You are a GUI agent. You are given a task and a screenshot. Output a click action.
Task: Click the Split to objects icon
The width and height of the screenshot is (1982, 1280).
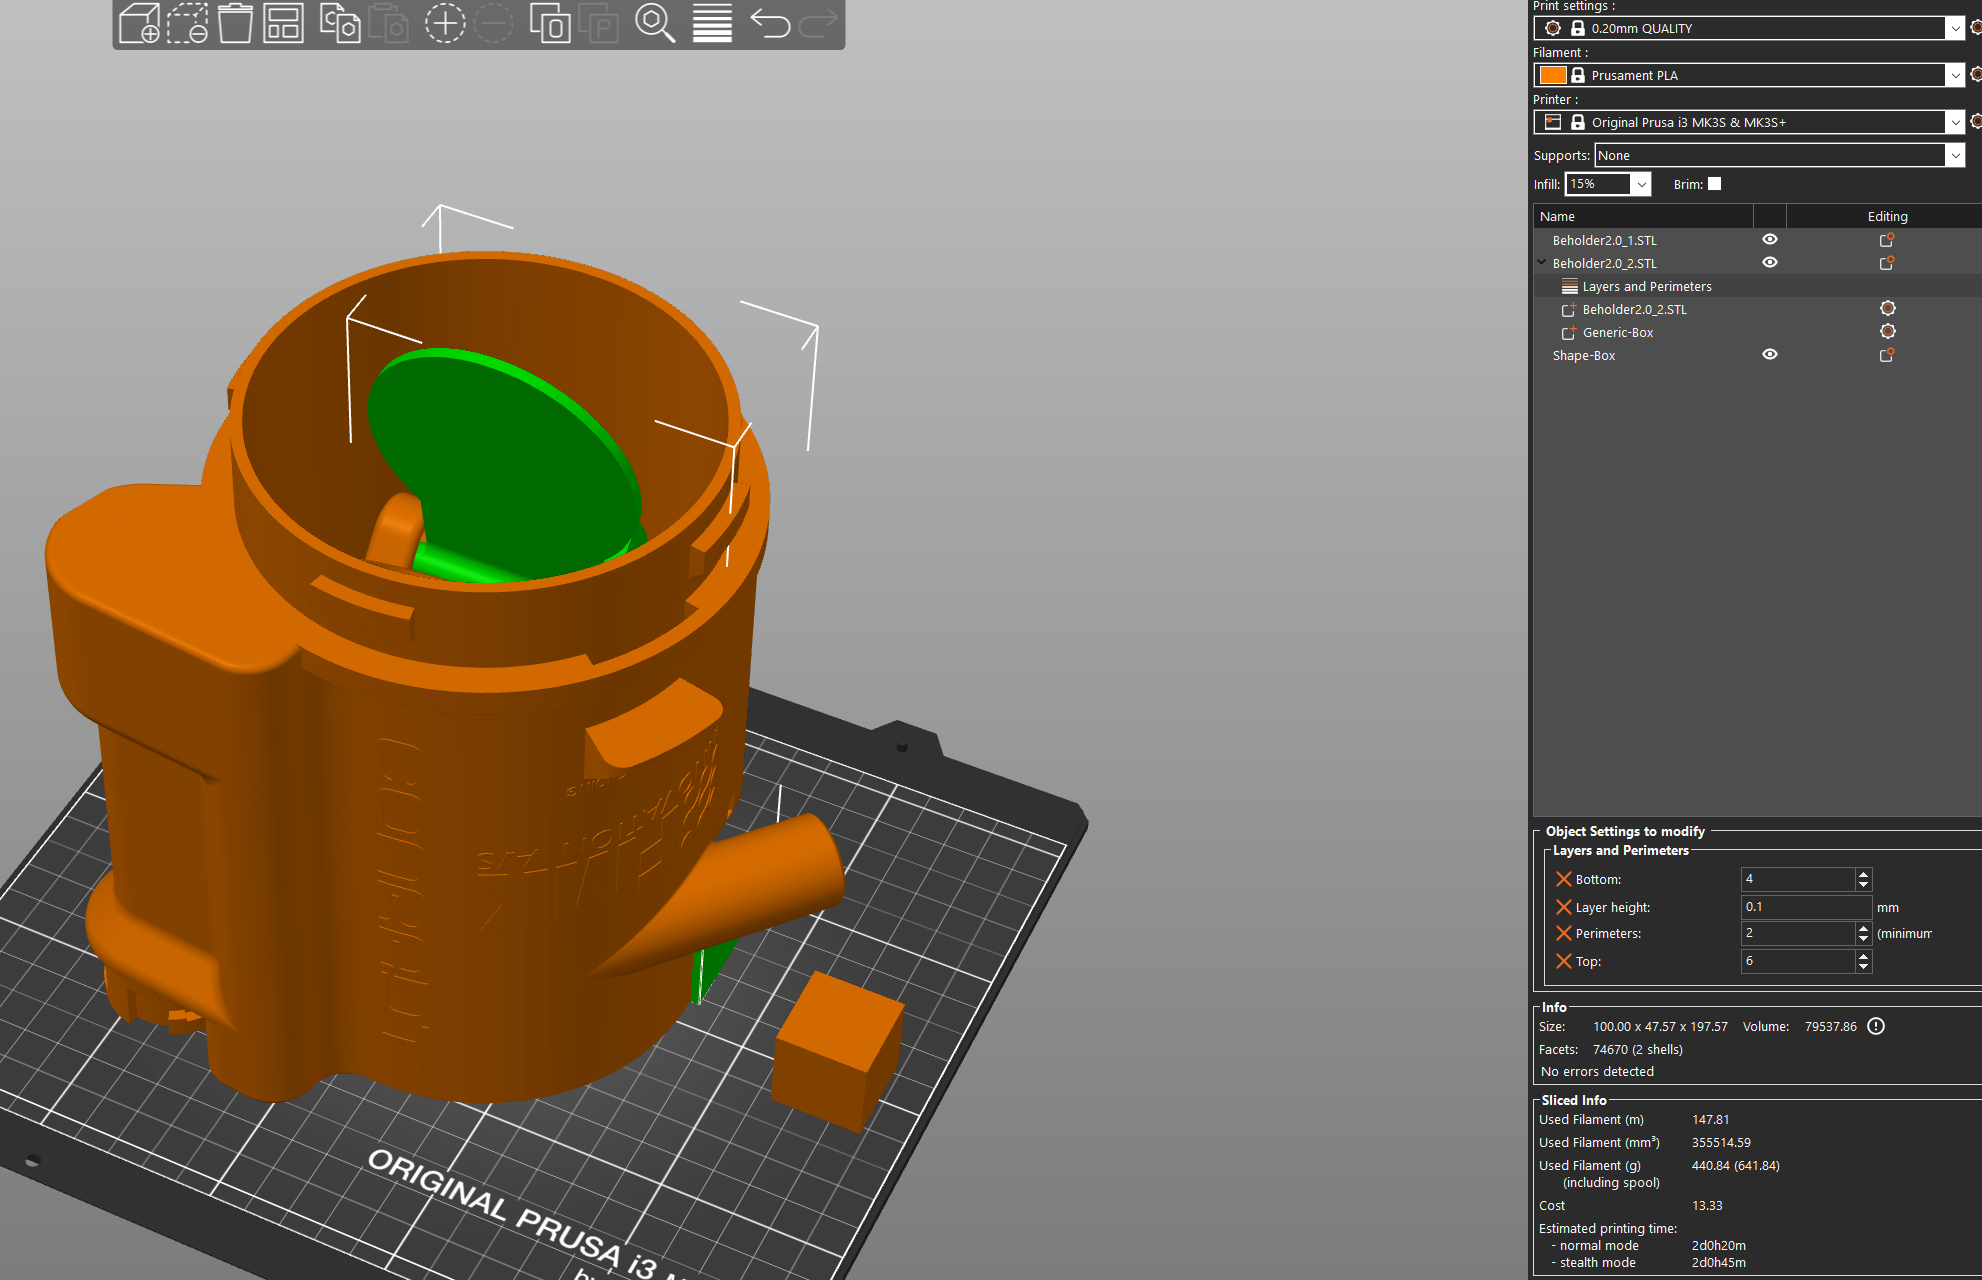(x=550, y=22)
